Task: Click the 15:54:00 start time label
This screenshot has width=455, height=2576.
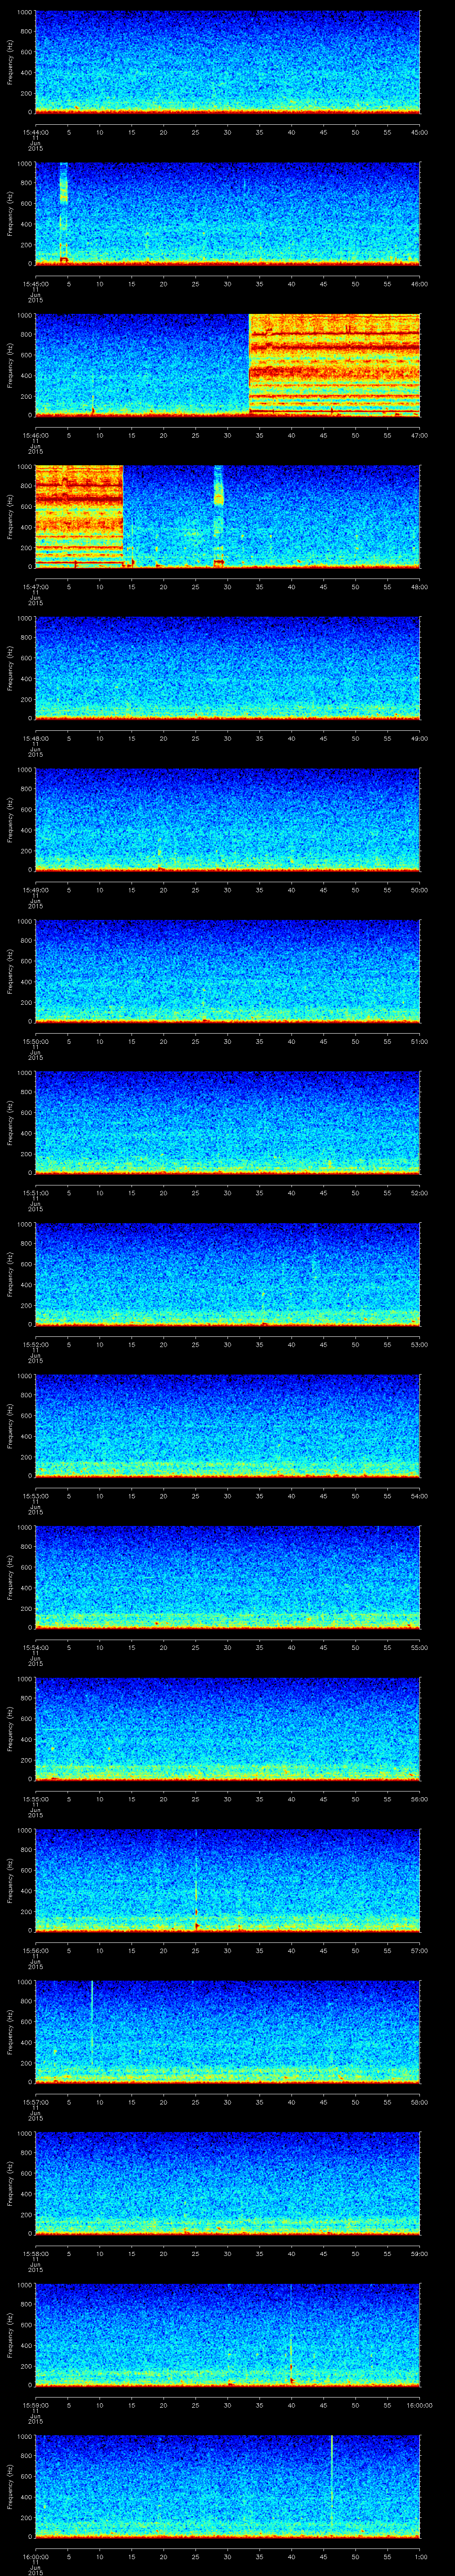Action: (35, 1648)
